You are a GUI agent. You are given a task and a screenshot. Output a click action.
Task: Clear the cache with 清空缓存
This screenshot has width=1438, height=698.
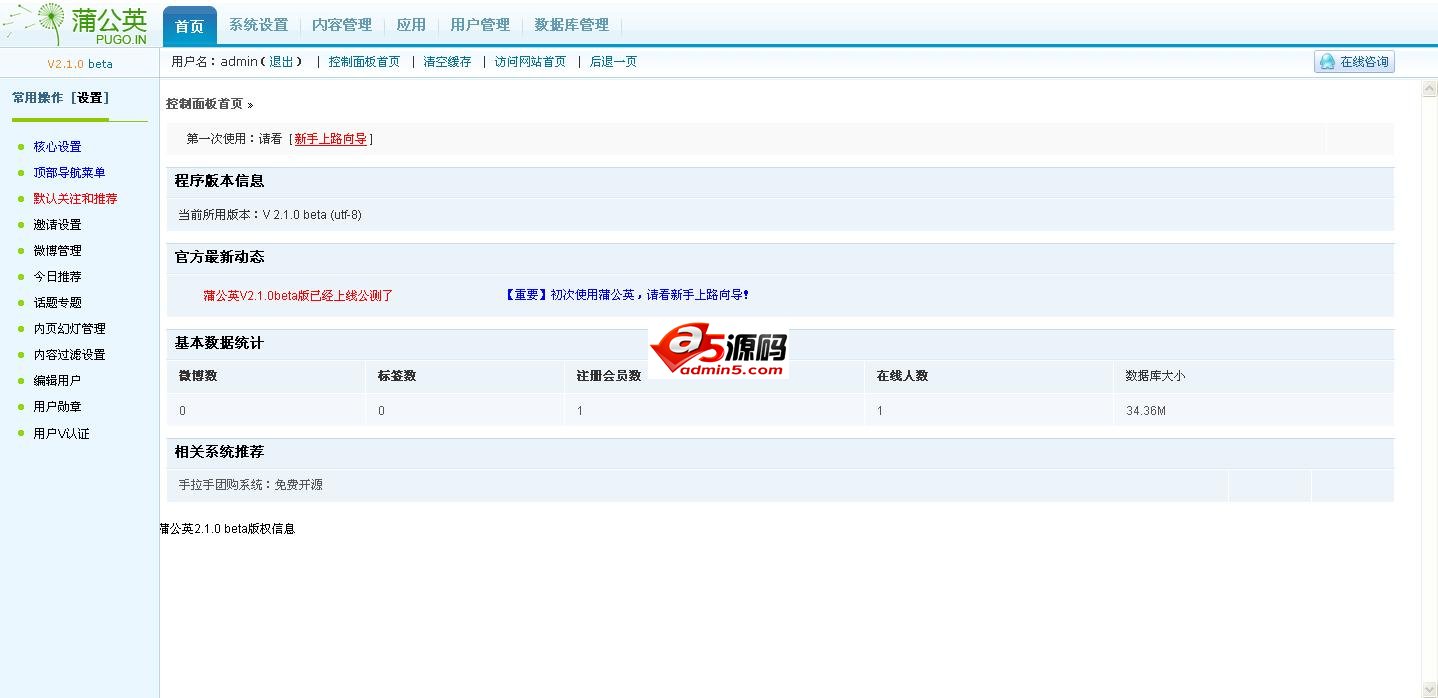[x=447, y=62]
